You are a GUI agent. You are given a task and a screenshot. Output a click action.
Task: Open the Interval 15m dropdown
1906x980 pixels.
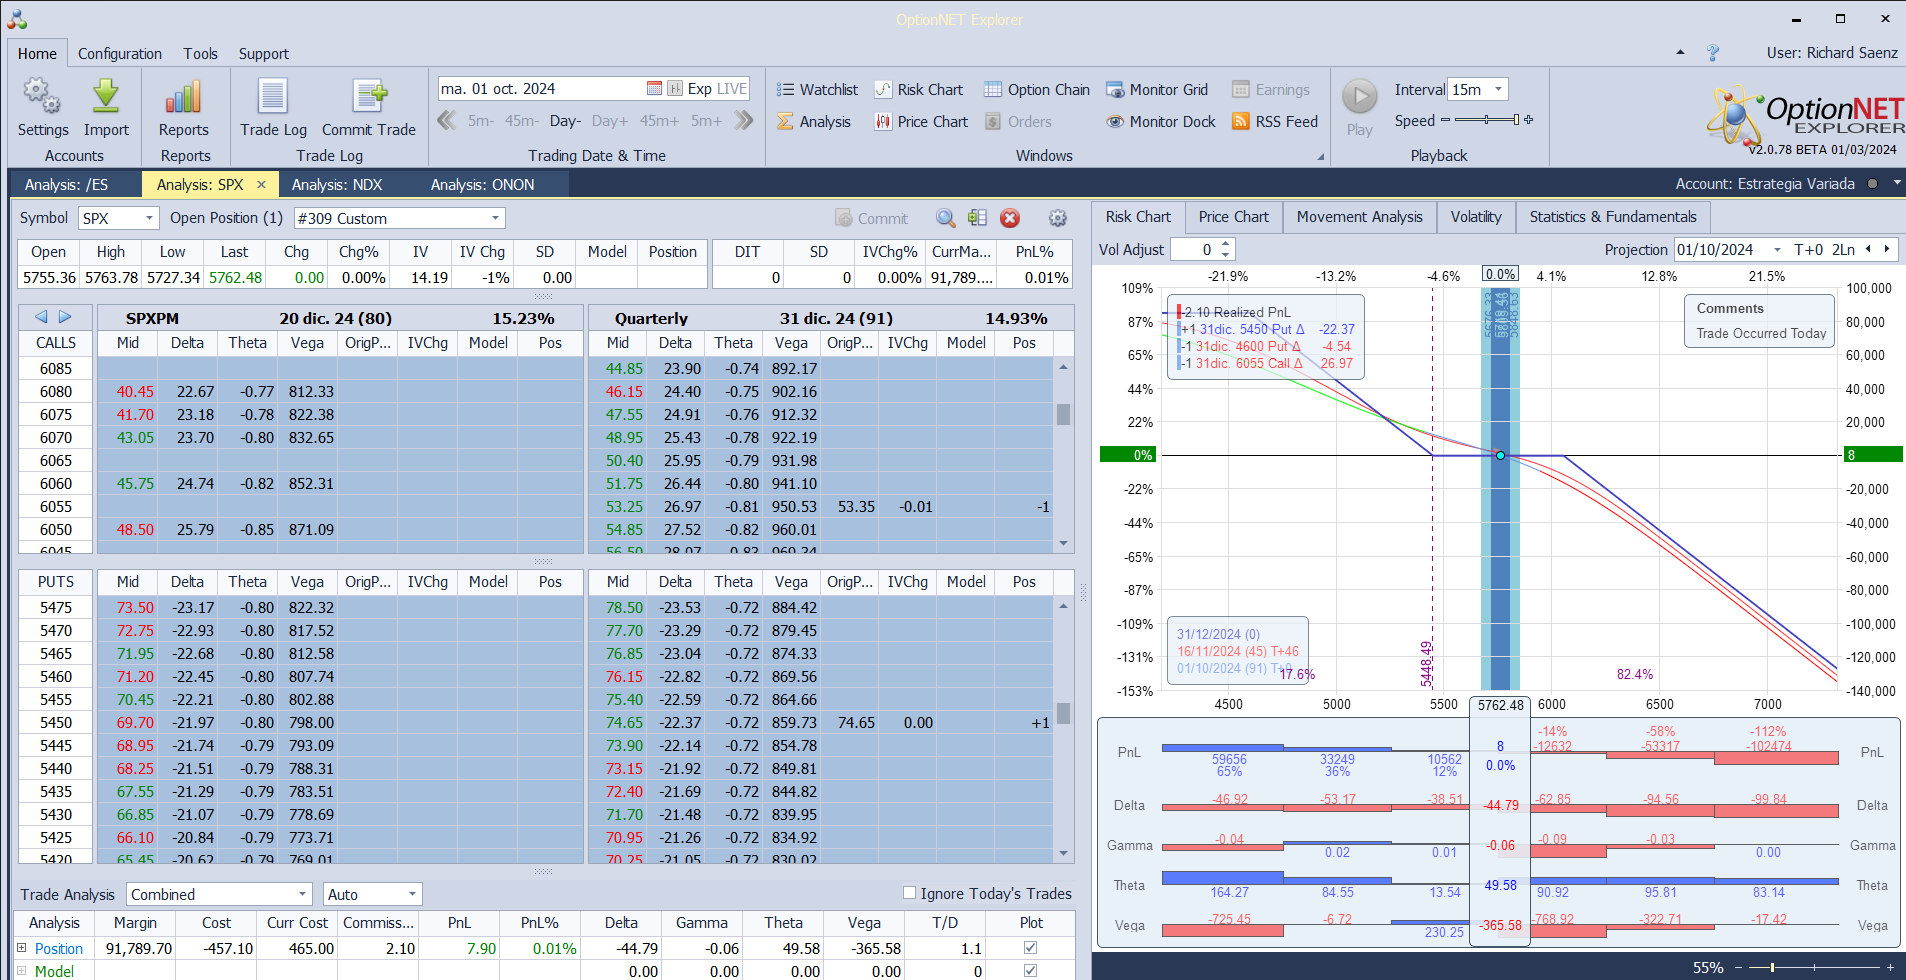[1498, 89]
